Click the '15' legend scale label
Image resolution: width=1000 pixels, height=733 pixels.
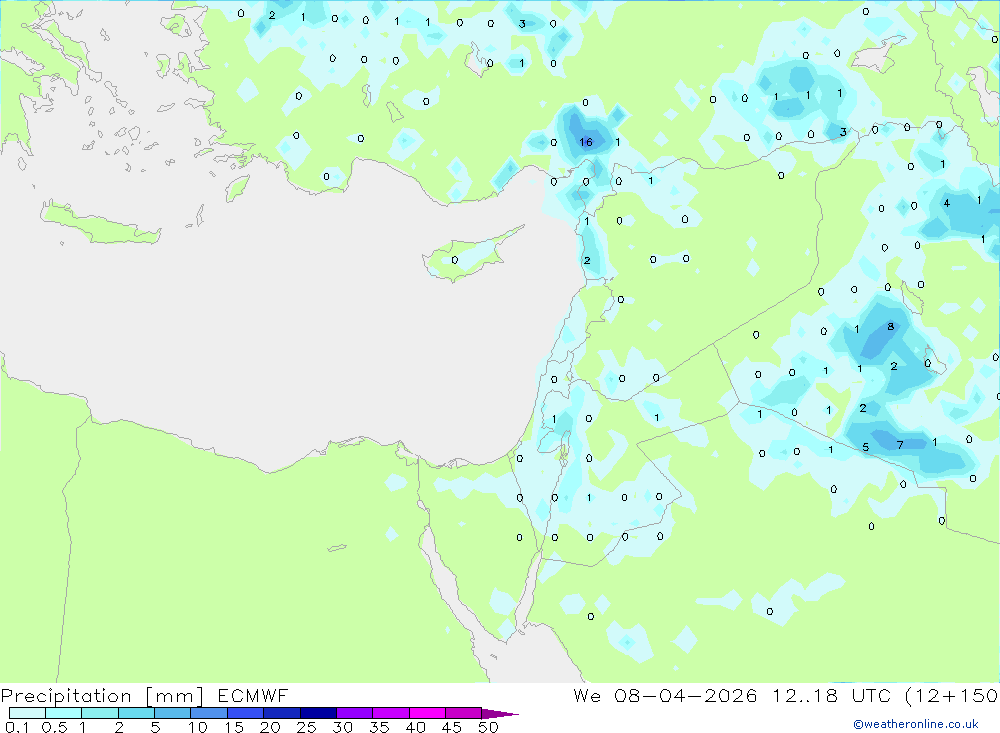234,727
